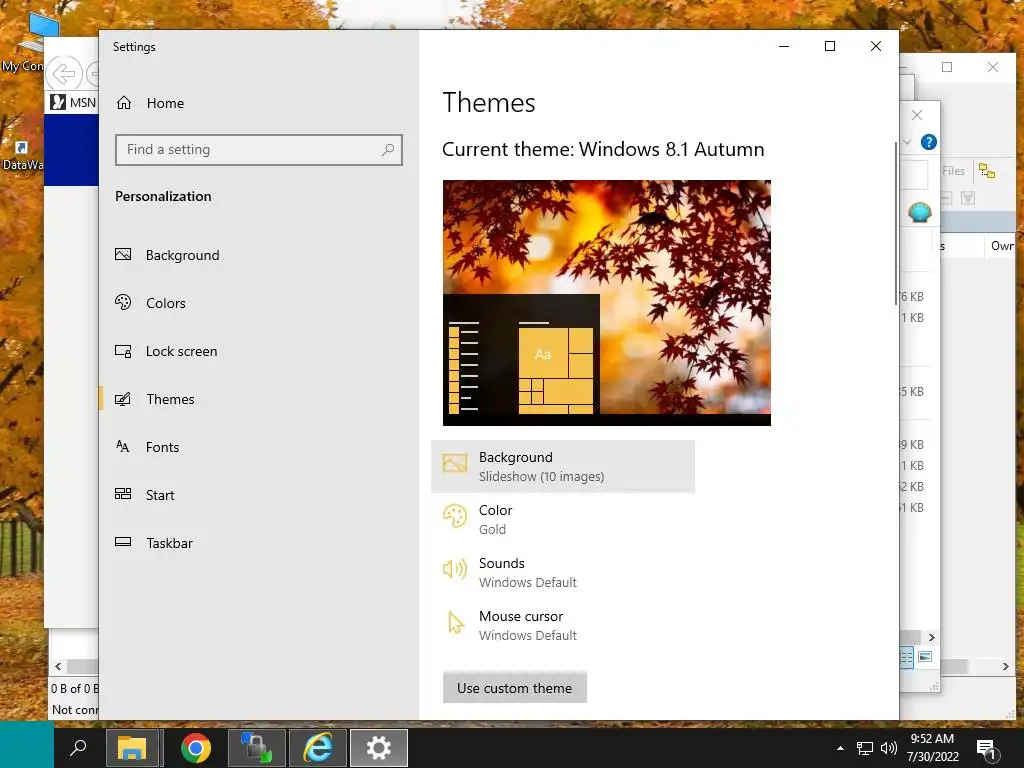Click the yellow network tree toolbar icon
The width and height of the screenshot is (1024, 768).
987,171
